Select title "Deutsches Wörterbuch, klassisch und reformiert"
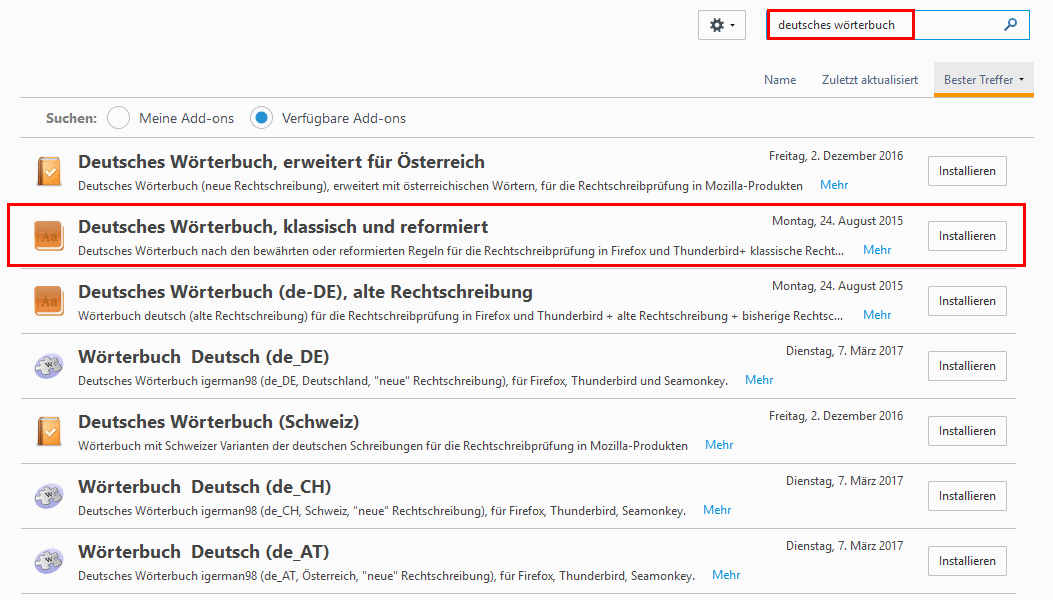The width and height of the screenshot is (1053, 600). pyautogui.click(x=283, y=227)
